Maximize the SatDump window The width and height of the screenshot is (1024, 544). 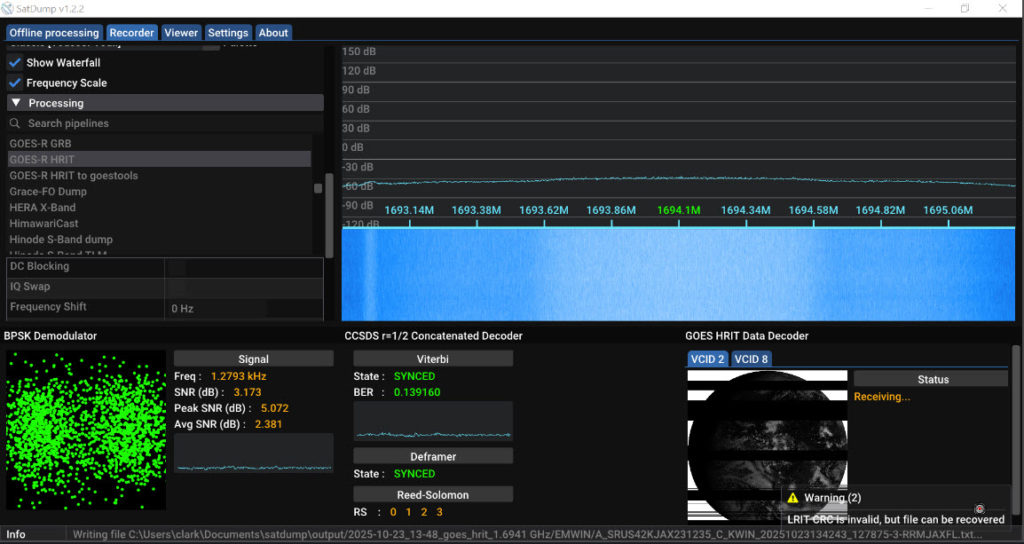965,8
